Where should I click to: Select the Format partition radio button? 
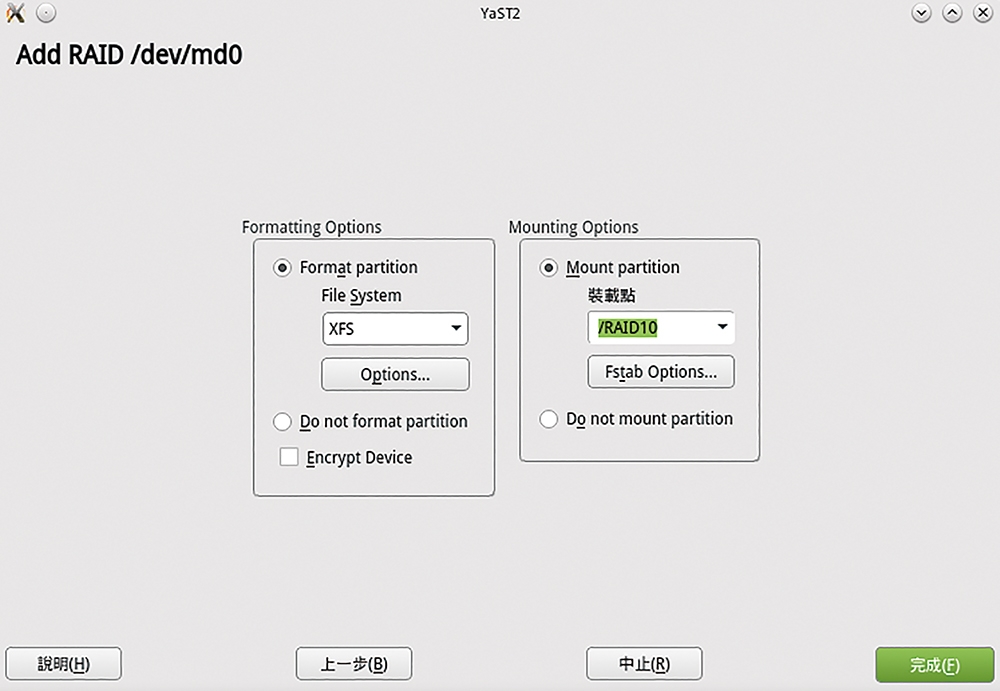283,268
